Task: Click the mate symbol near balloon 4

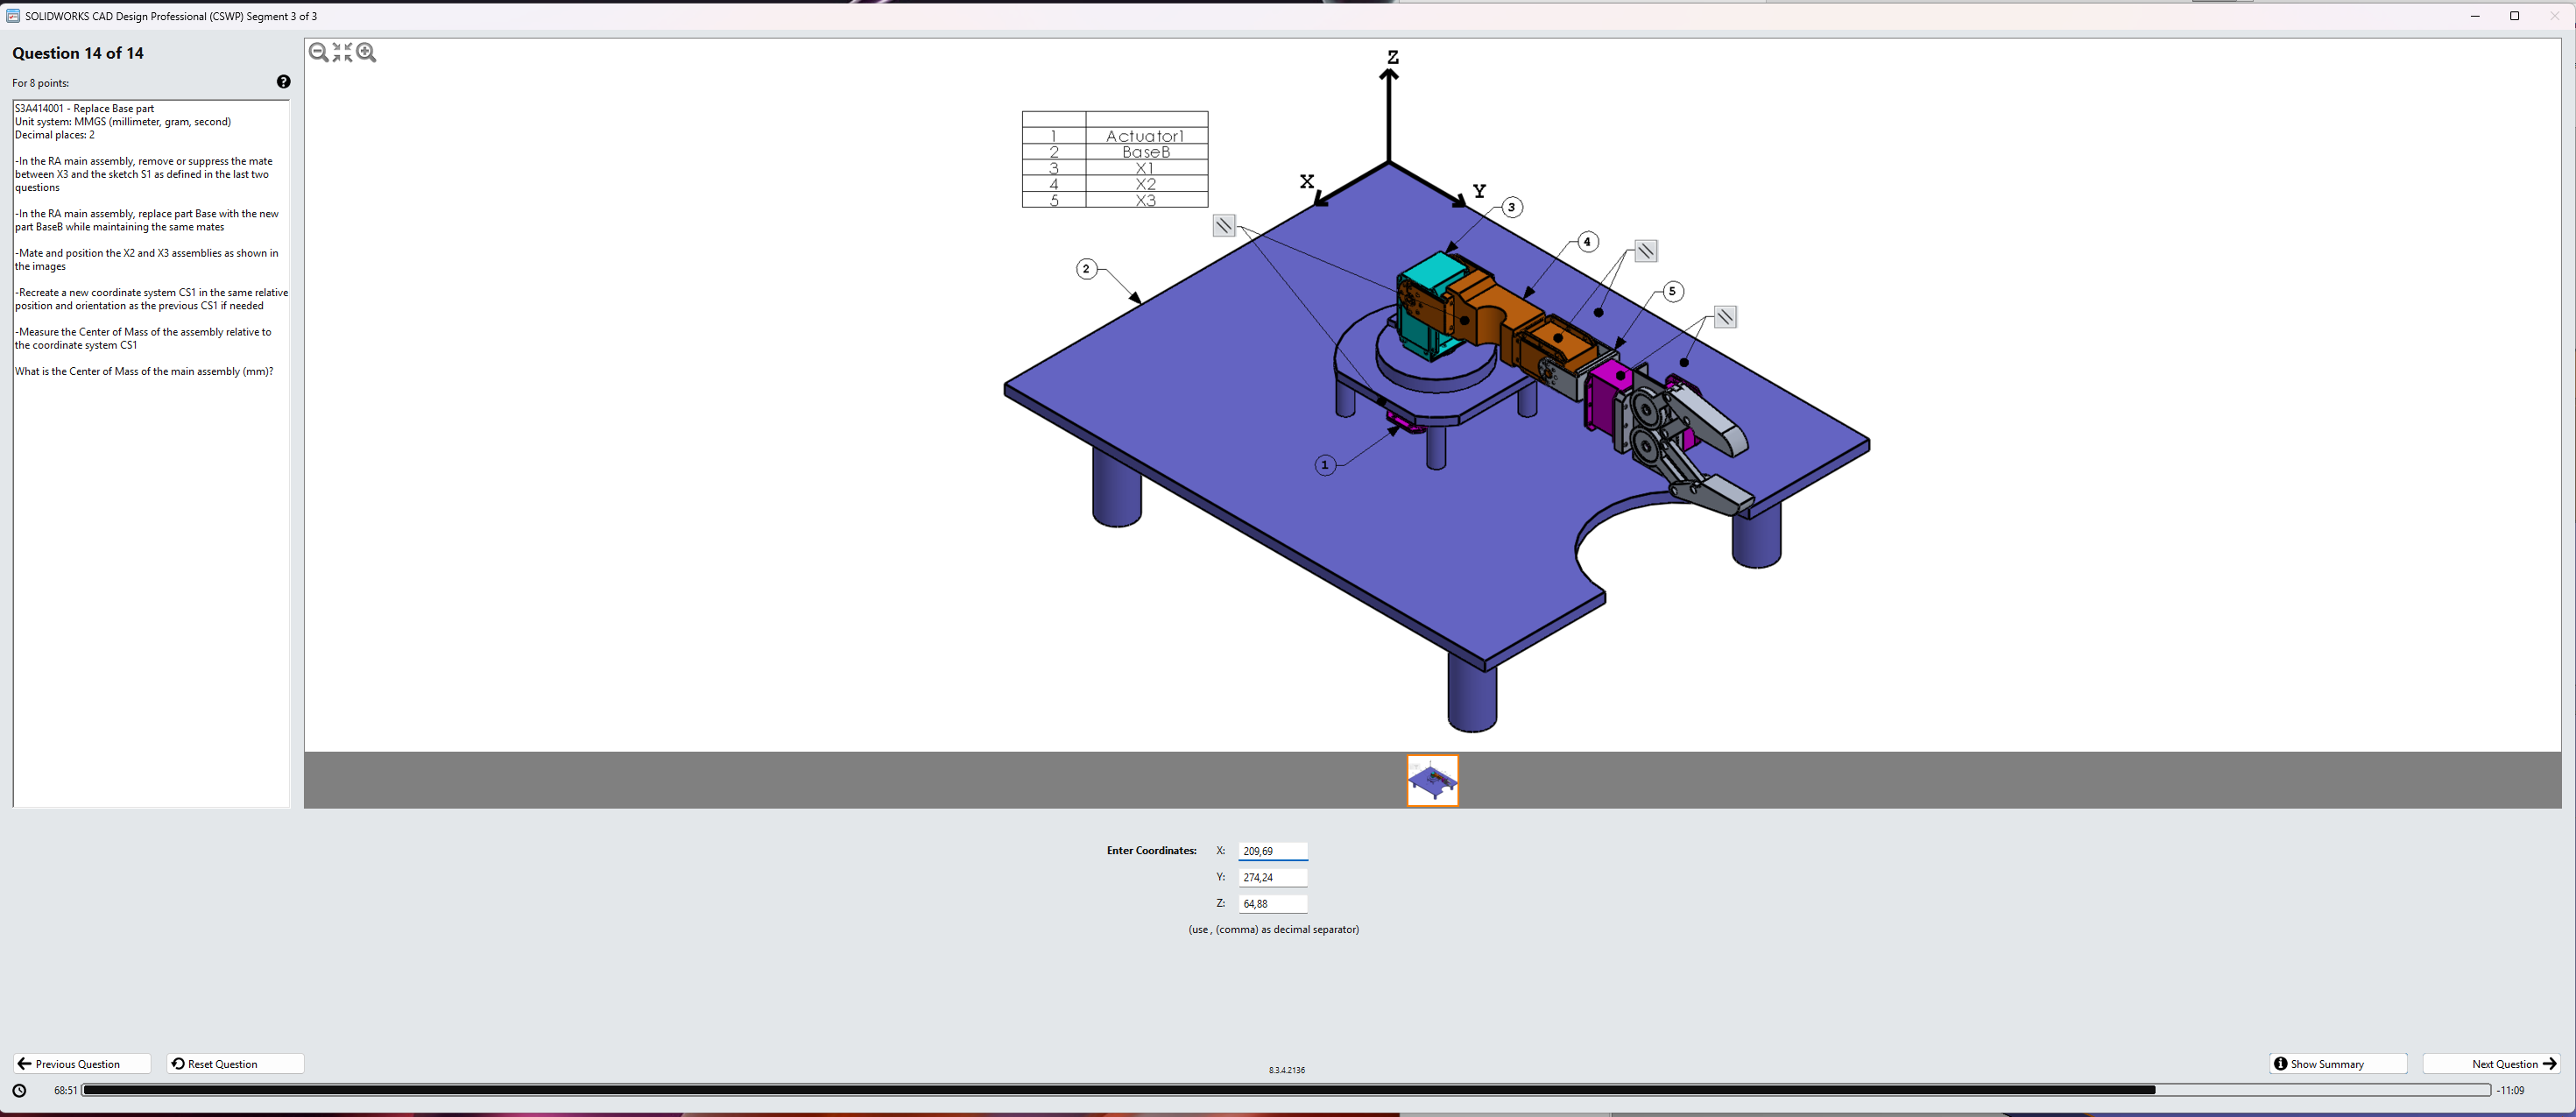Action: tap(1645, 252)
